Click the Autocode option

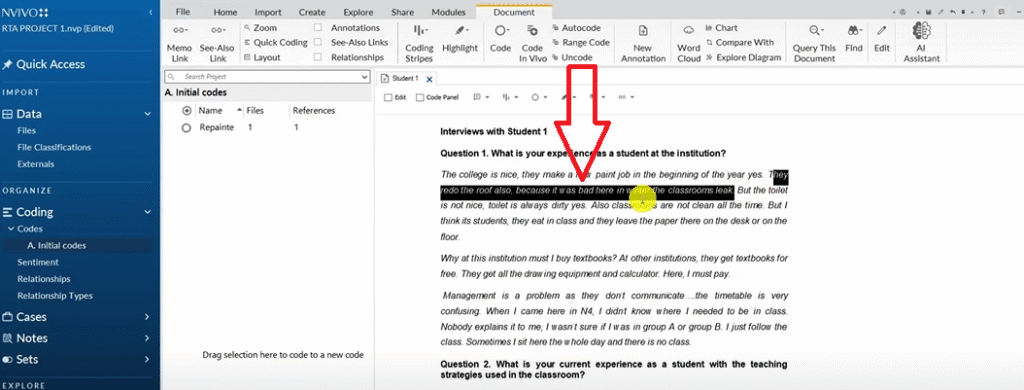(x=576, y=28)
